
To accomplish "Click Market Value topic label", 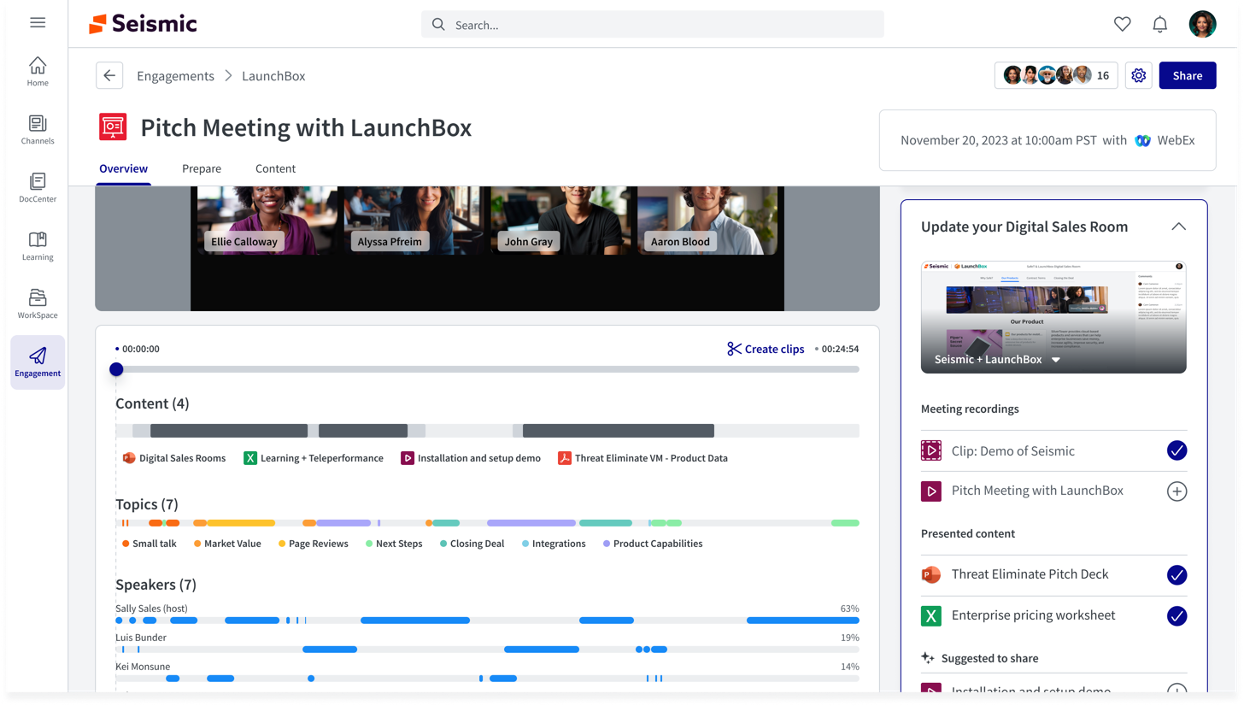I will coord(233,544).
